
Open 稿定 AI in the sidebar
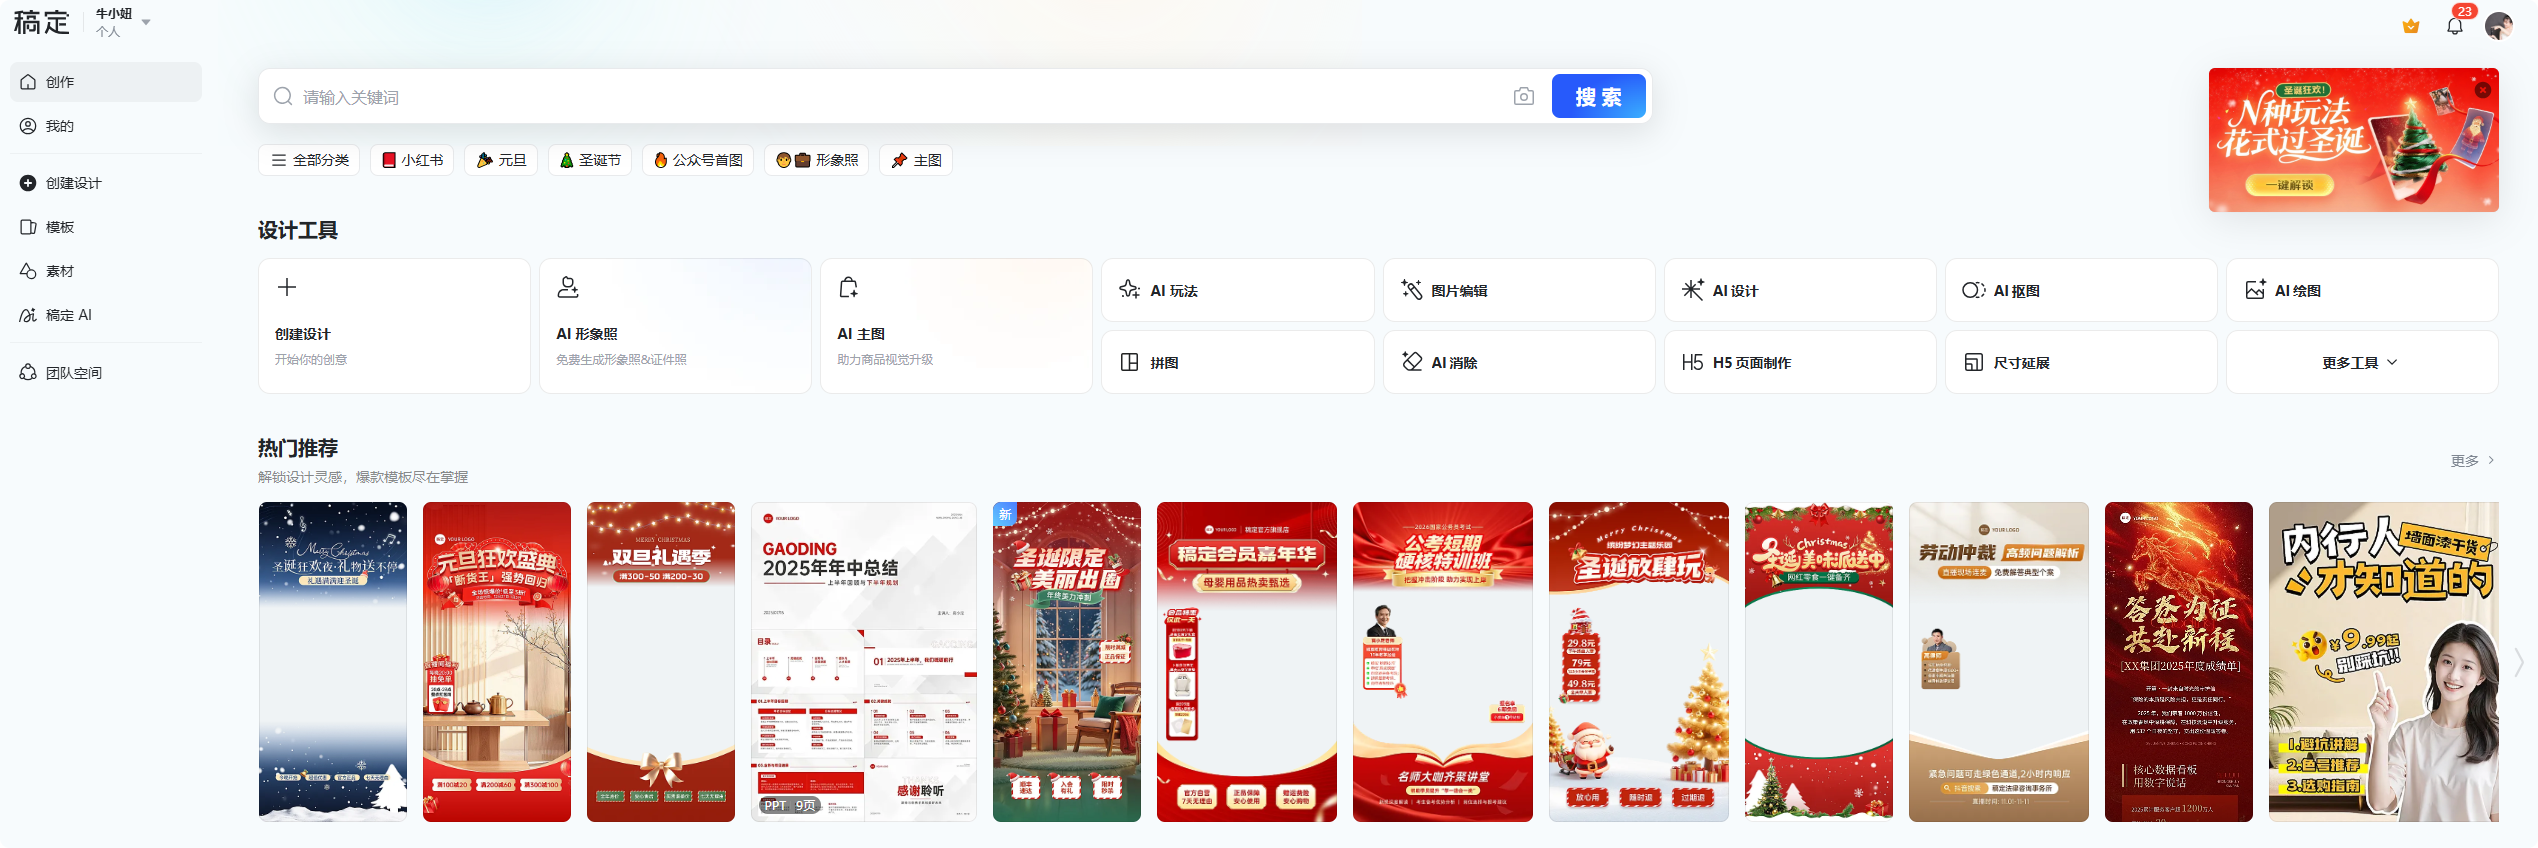coord(106,315)
